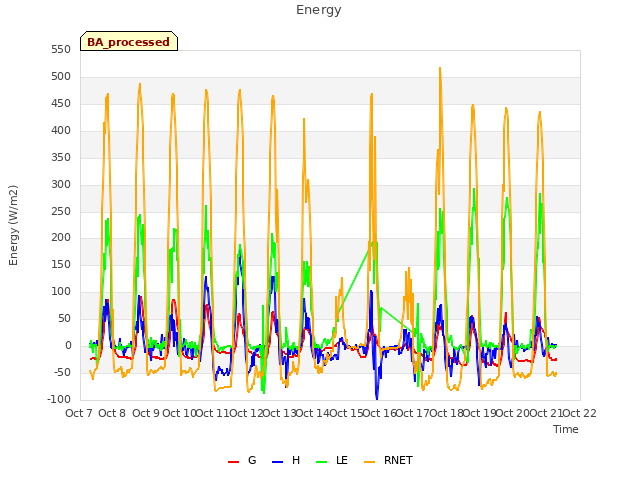Click the green LE legend color marker
Screen dimensions: 640x480
click(x=322, y=462)
